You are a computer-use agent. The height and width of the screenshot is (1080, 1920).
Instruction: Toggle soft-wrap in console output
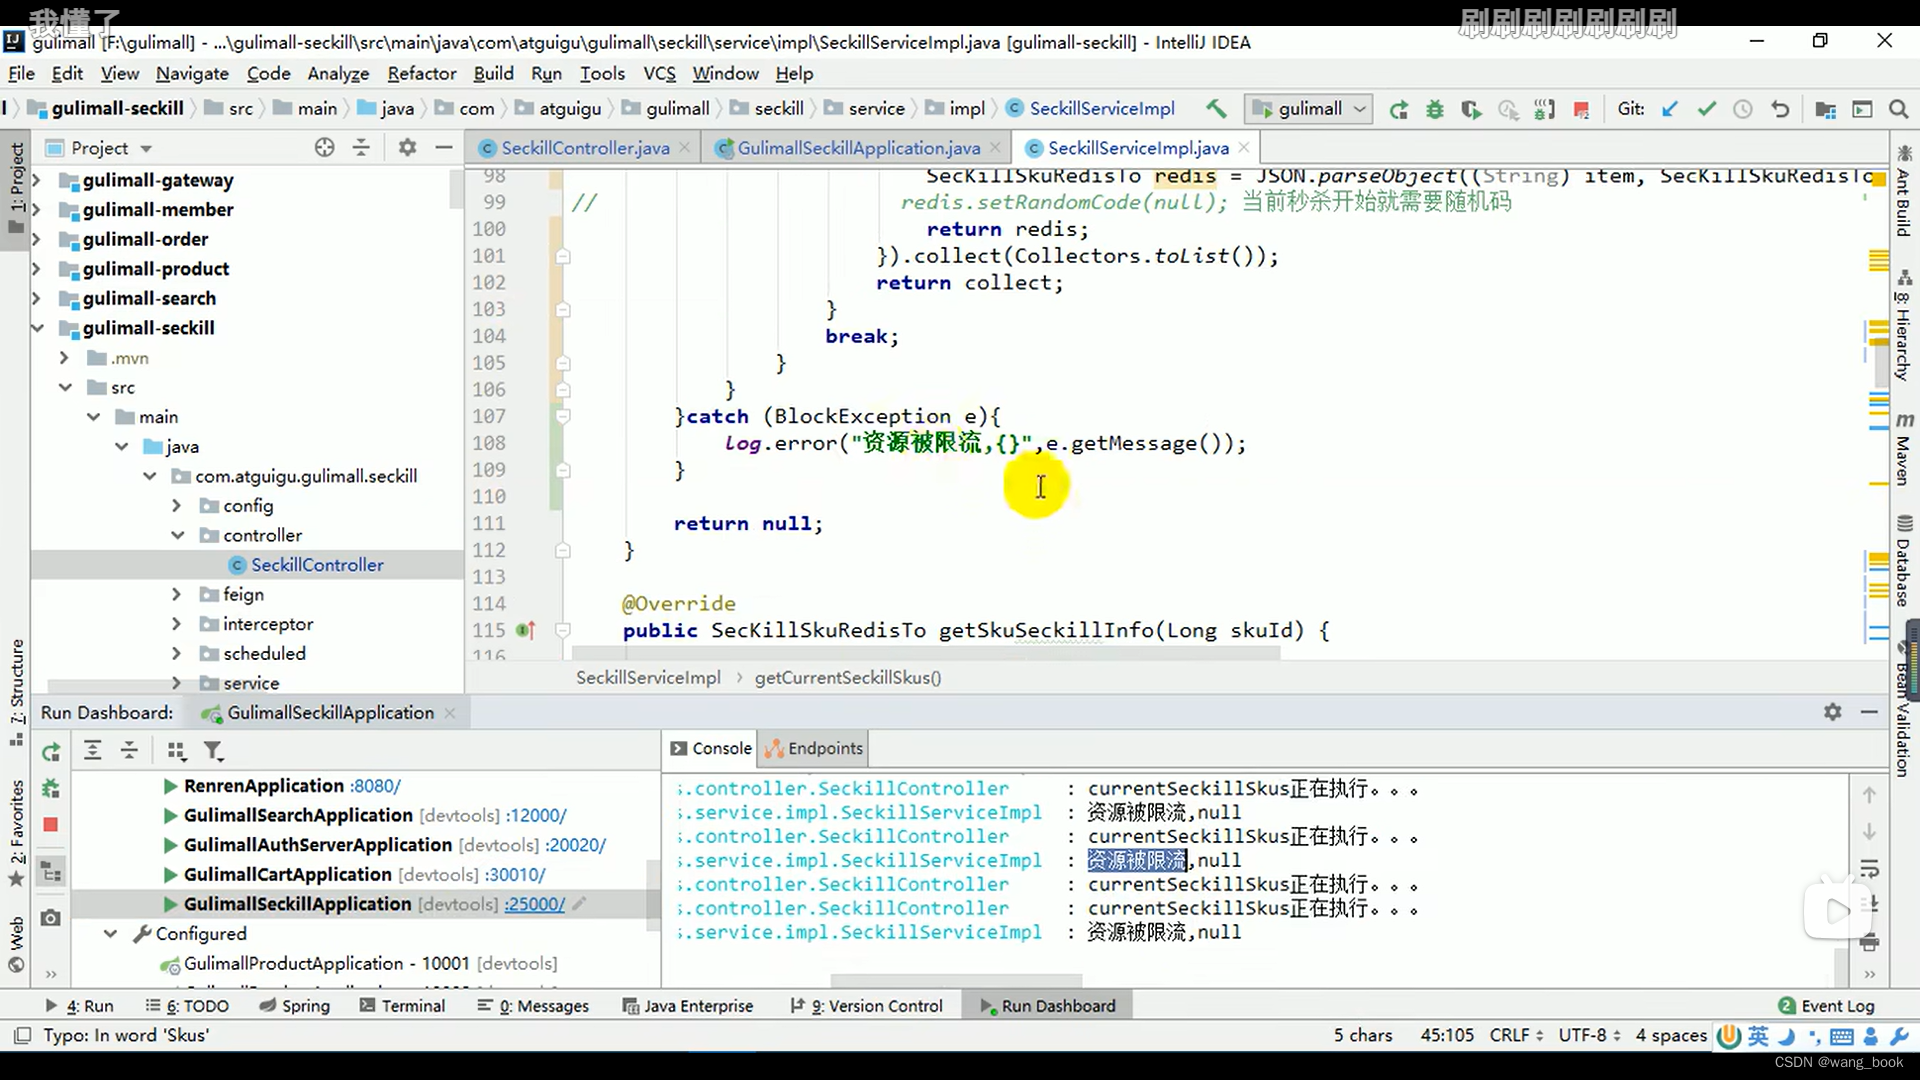point(1869,868)
